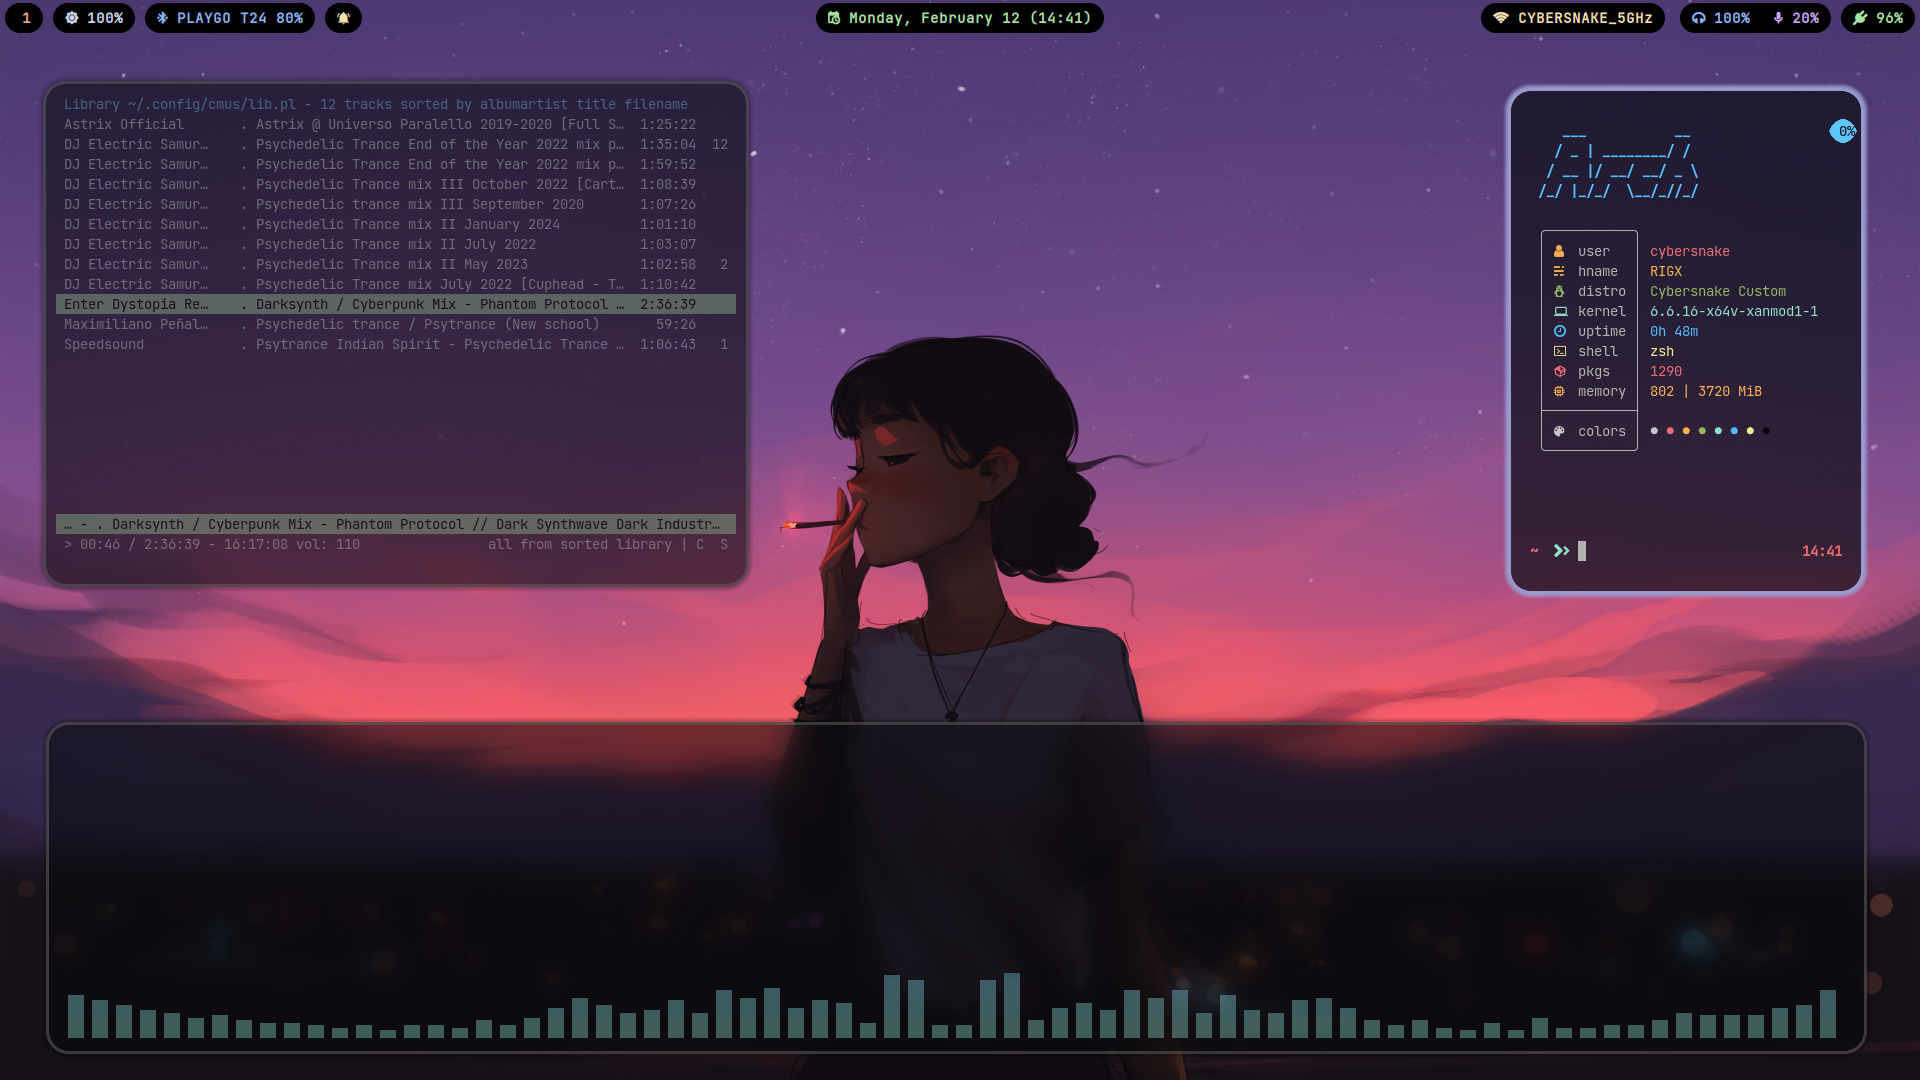Select workspace 1 in the bar

(x=26, y=18)
